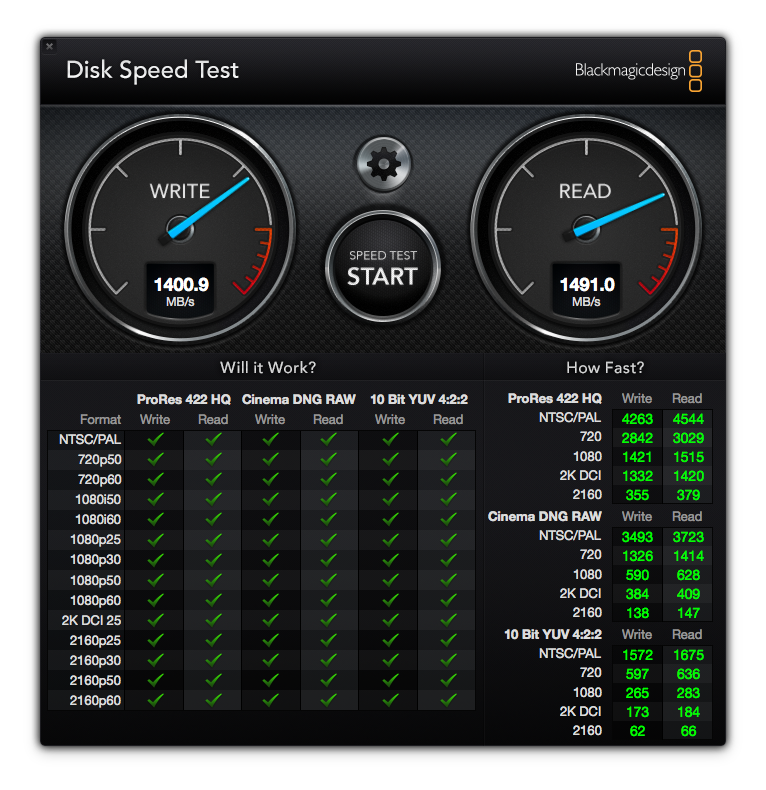766x790 pixels.
Task: Click Cinema DNG RAW write checkmark for 2160p60
Action: 271,700
